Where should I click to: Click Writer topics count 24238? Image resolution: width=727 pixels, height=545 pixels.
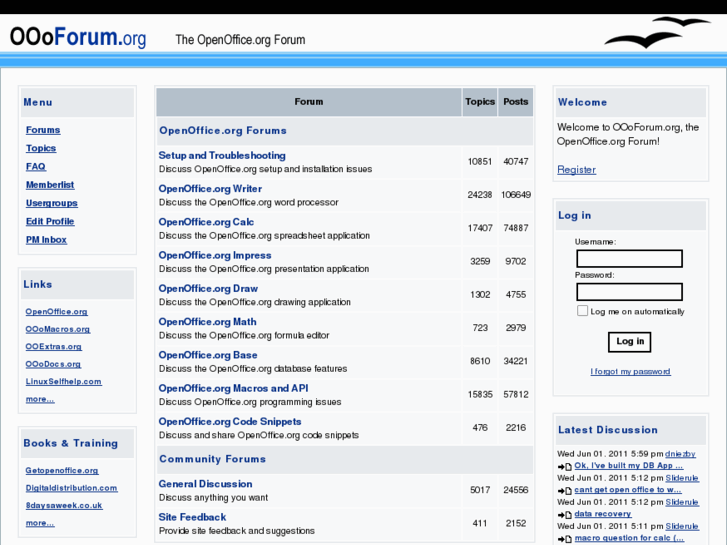(x=480, y=195)
